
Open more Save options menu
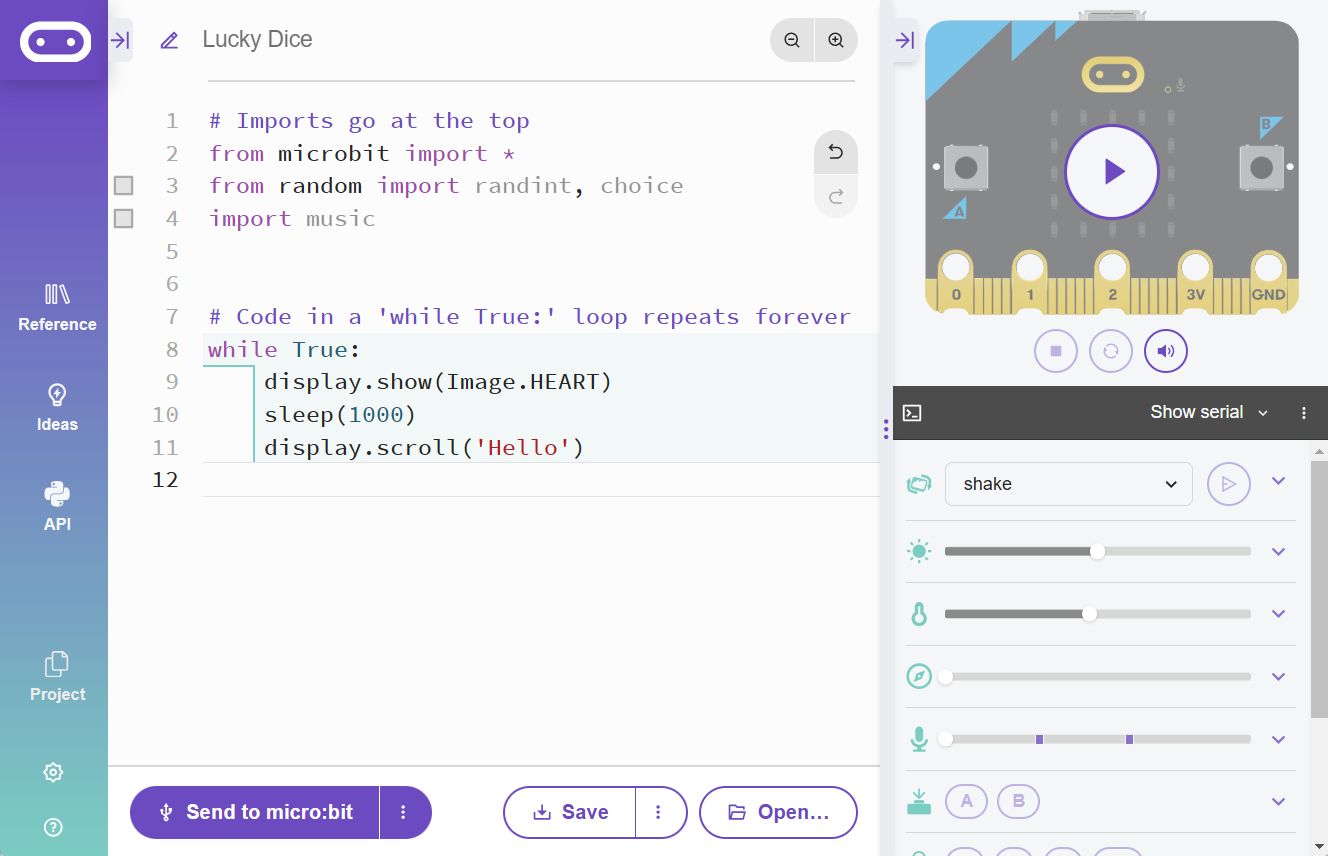coord(660,812)
